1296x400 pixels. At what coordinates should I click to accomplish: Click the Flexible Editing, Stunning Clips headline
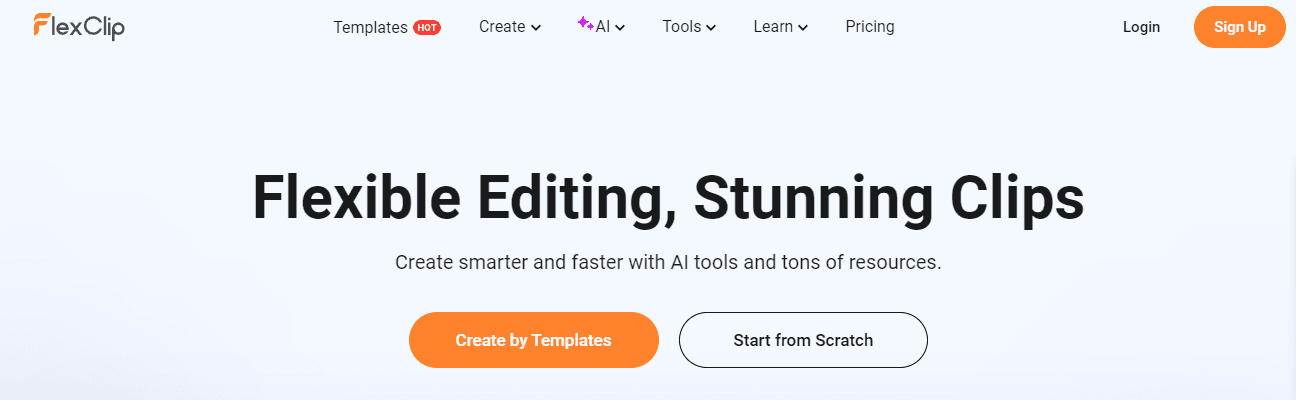[668, 198]
